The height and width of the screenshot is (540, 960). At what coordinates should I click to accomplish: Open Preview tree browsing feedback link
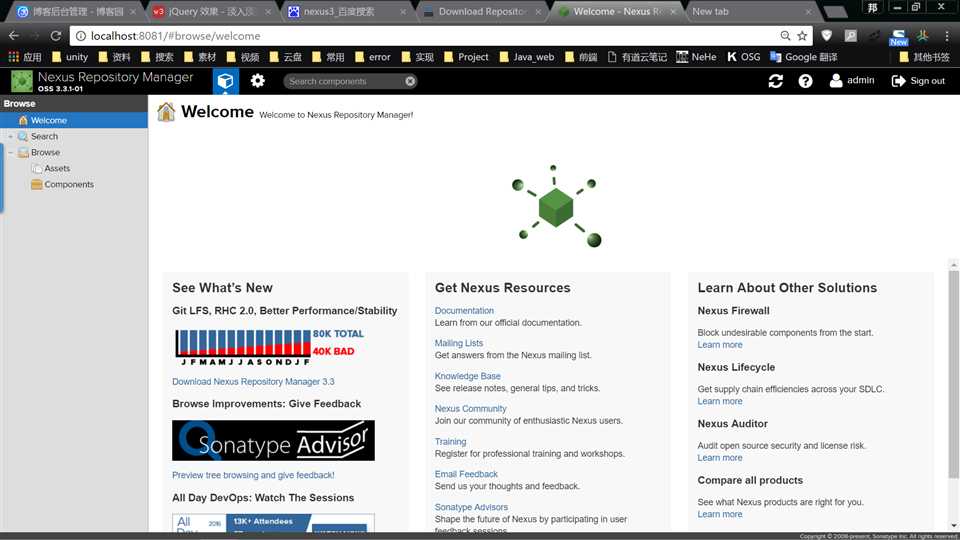pyautogui.click(x=253, y=475)
